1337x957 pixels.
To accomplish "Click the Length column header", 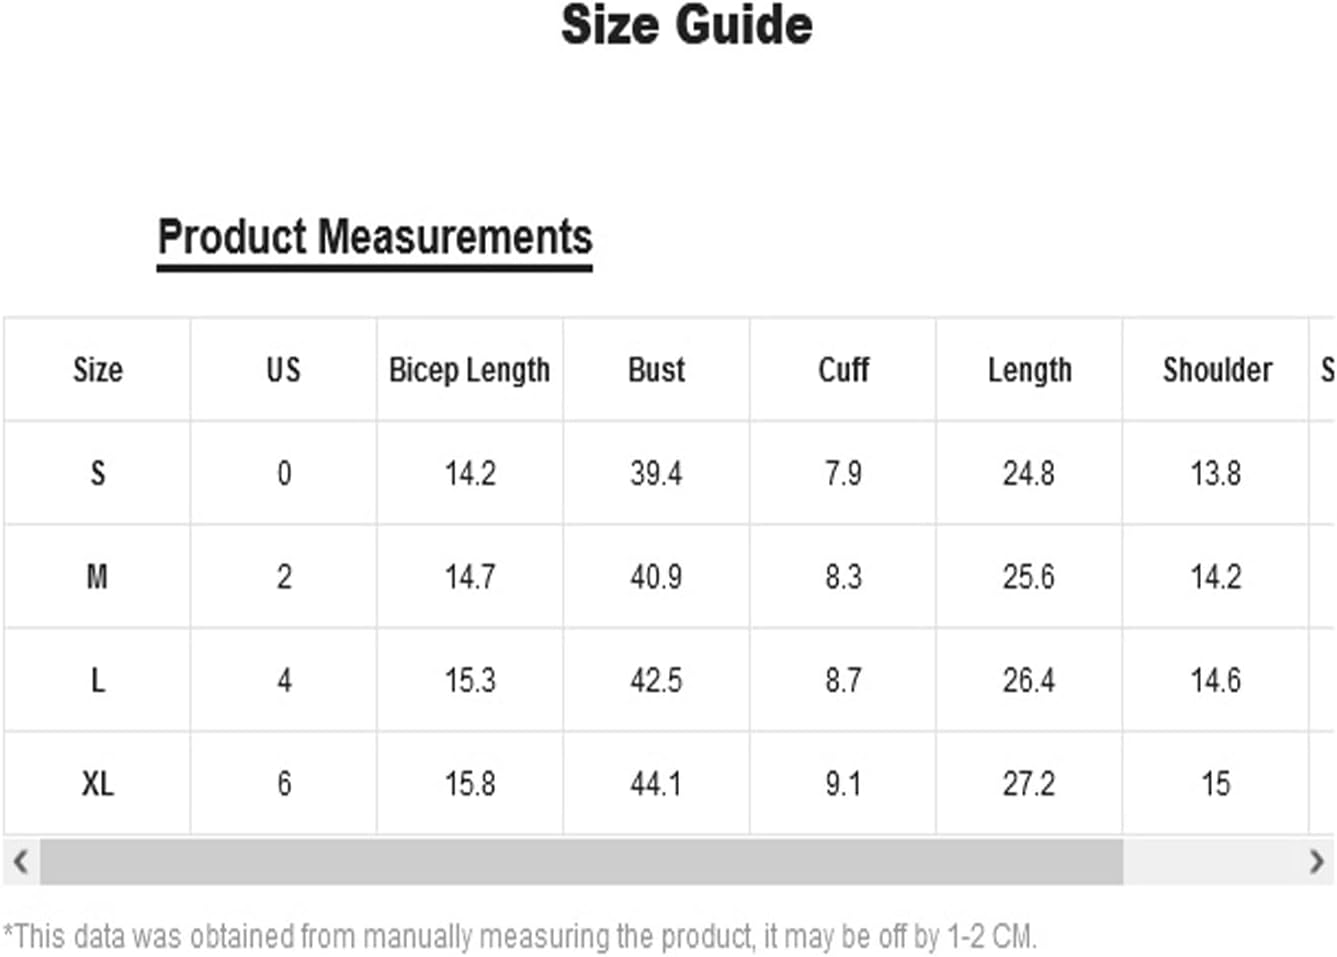I will [x=1029, y=370].
